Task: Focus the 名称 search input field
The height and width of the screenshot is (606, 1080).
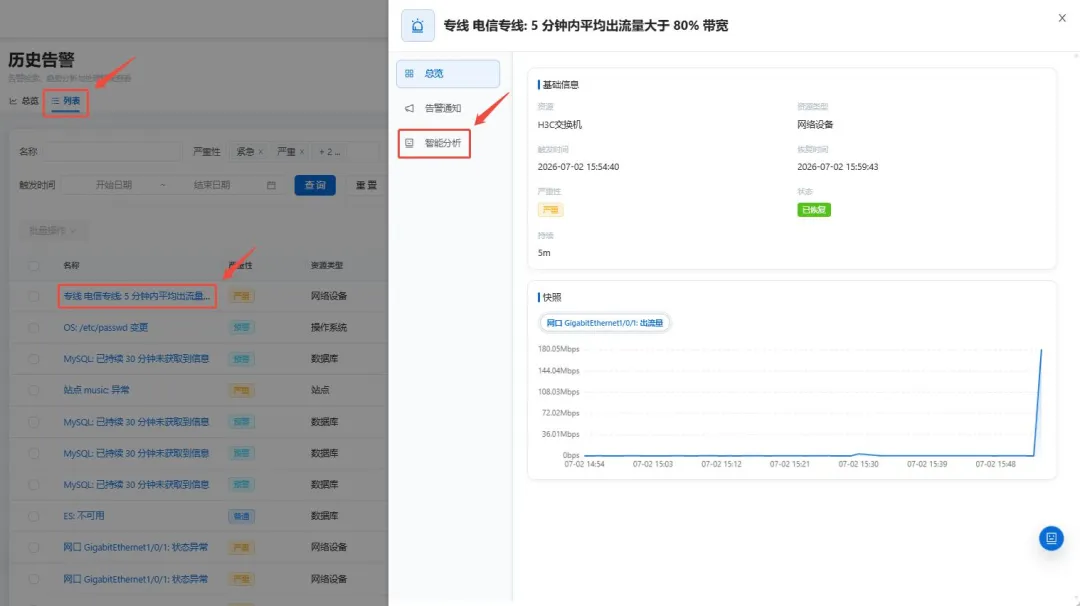Action: pyautogui.click(x=112, y=152)
